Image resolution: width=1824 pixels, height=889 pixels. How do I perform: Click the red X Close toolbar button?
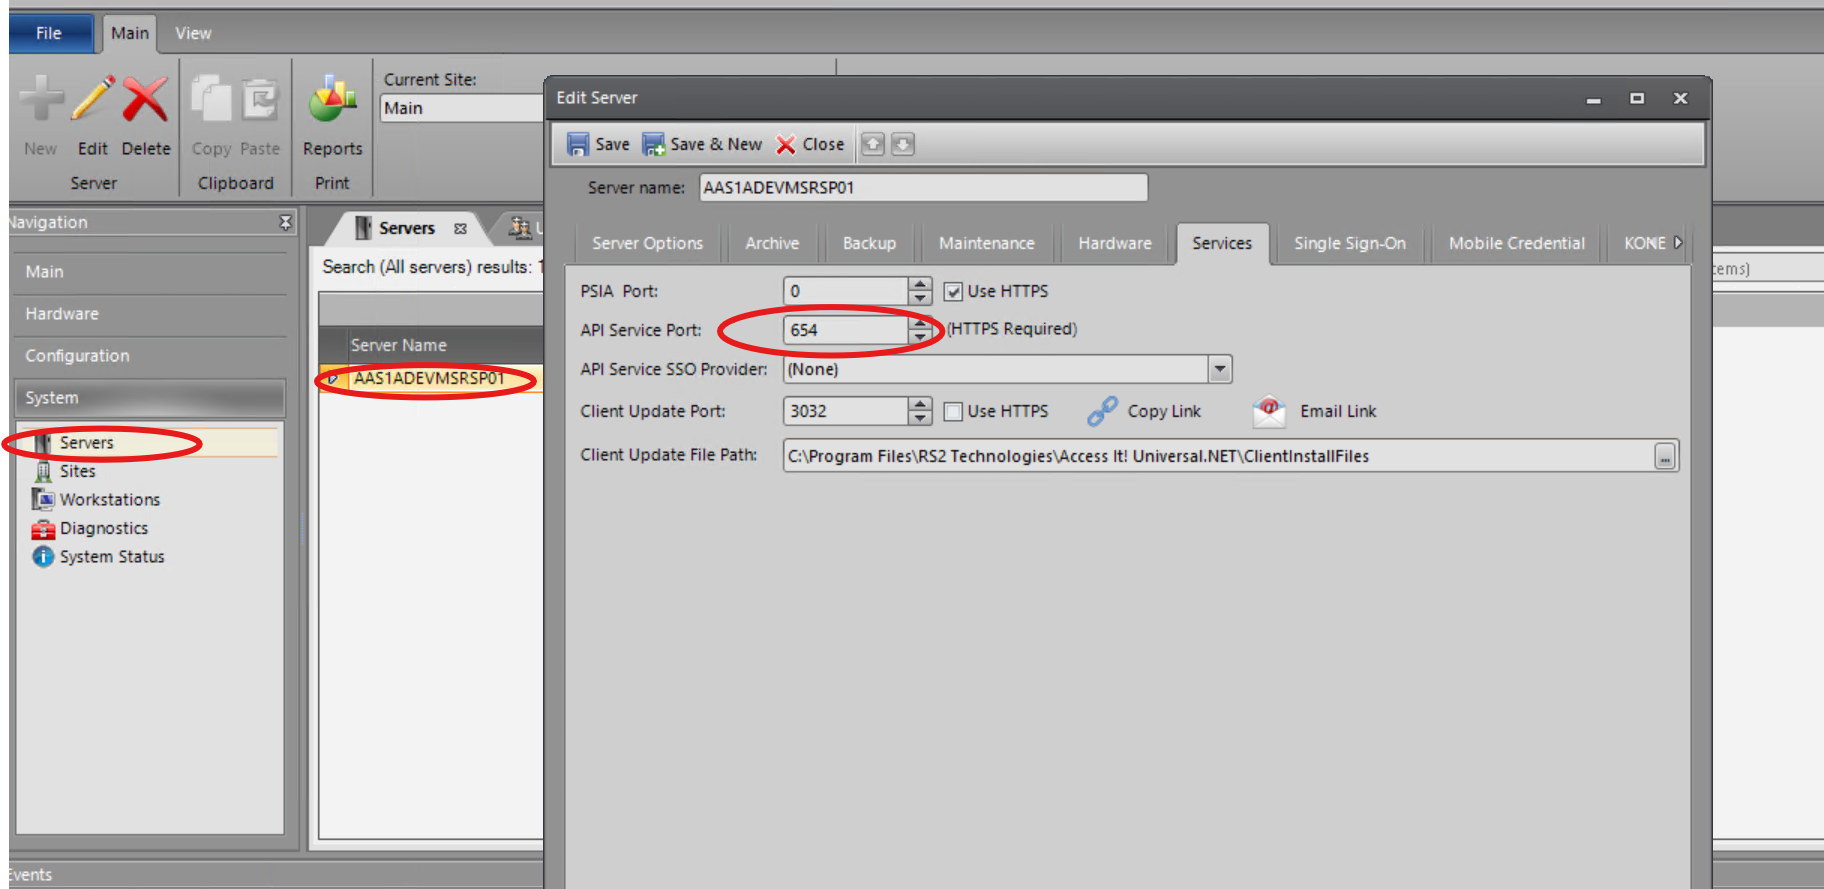click(786, 145)
